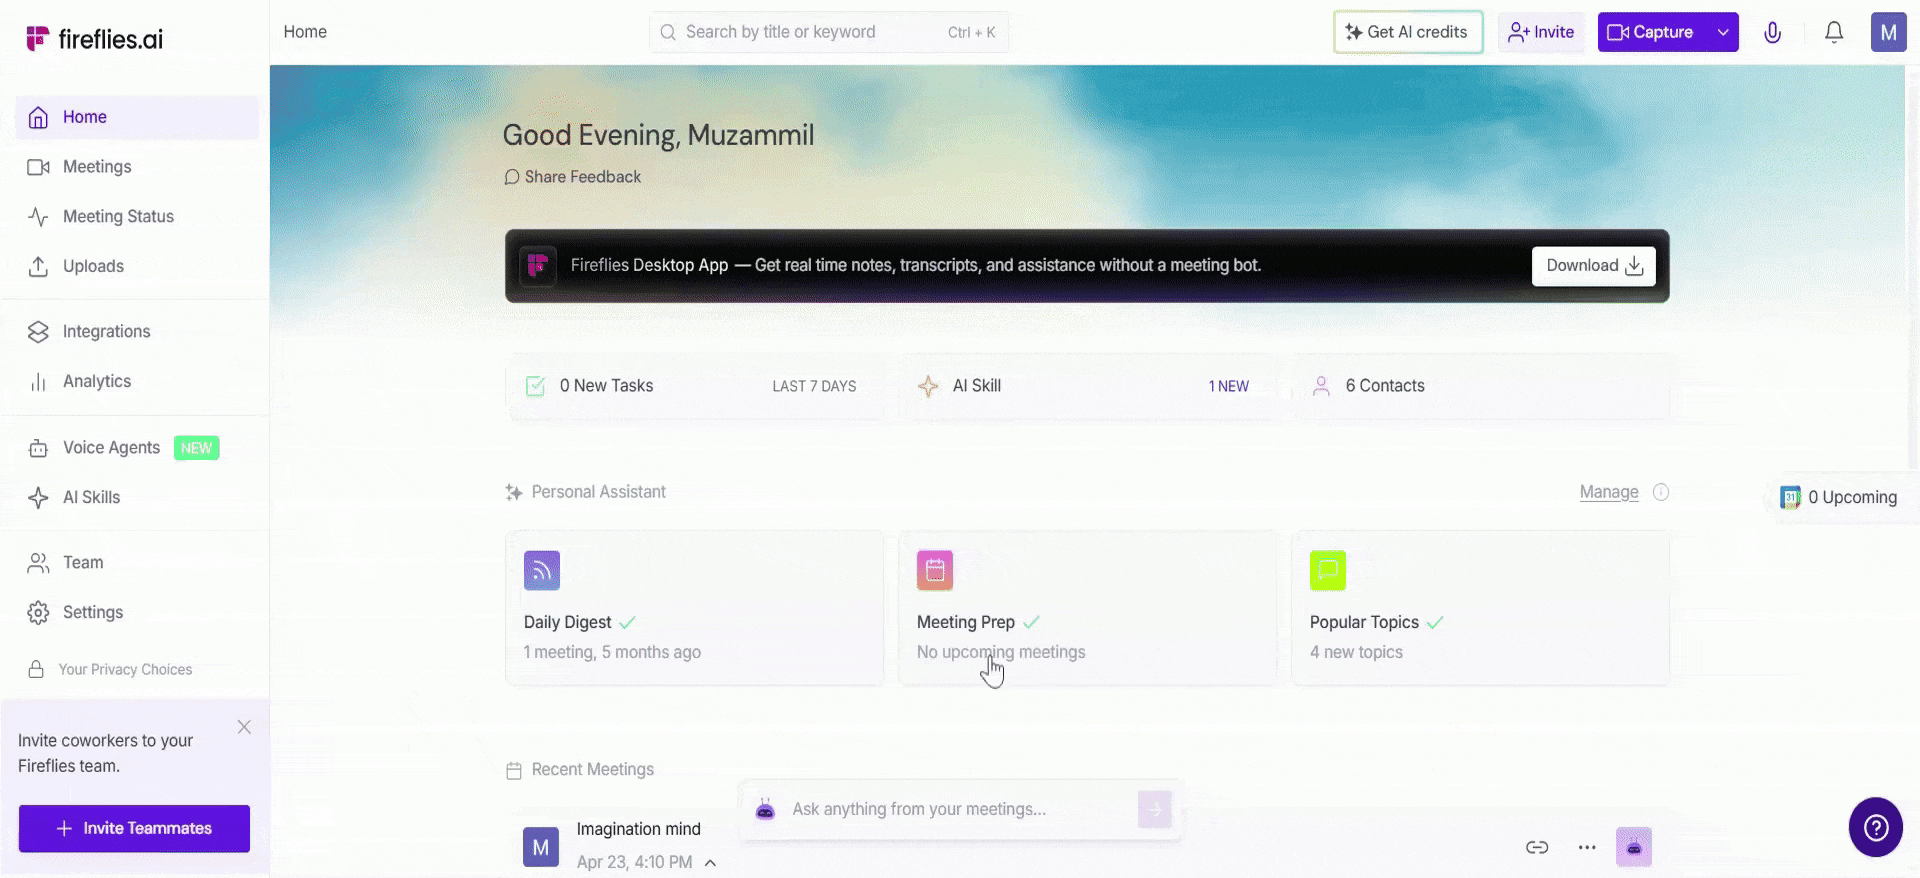
Task: Click Get AI credits button
Action: 1408,32
